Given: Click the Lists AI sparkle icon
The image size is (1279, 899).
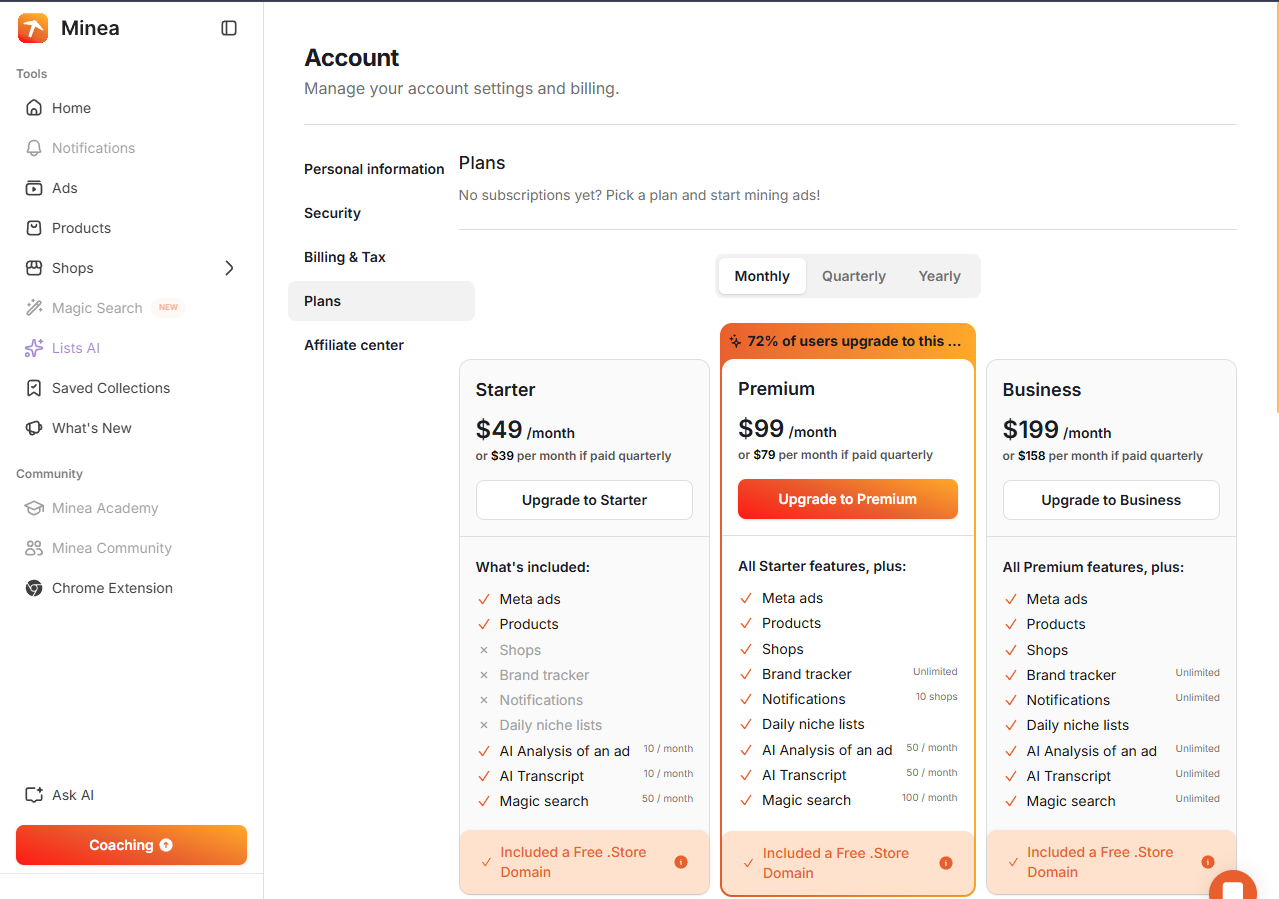Looking at the screenshot, I should pyautogui.click(x=34, y=348).
